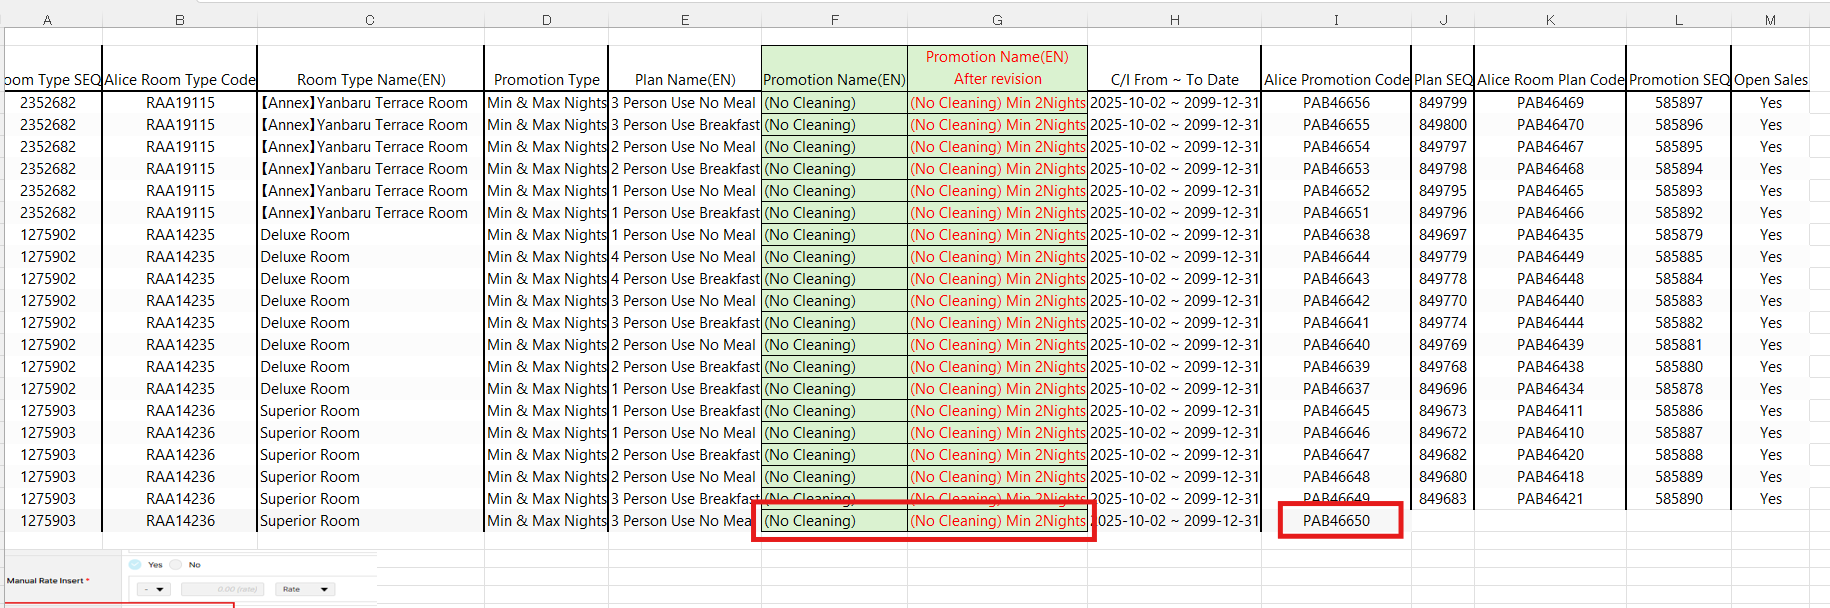
Task: Select promotion code cell PAB46656
Action: (x=1336, y=103)
